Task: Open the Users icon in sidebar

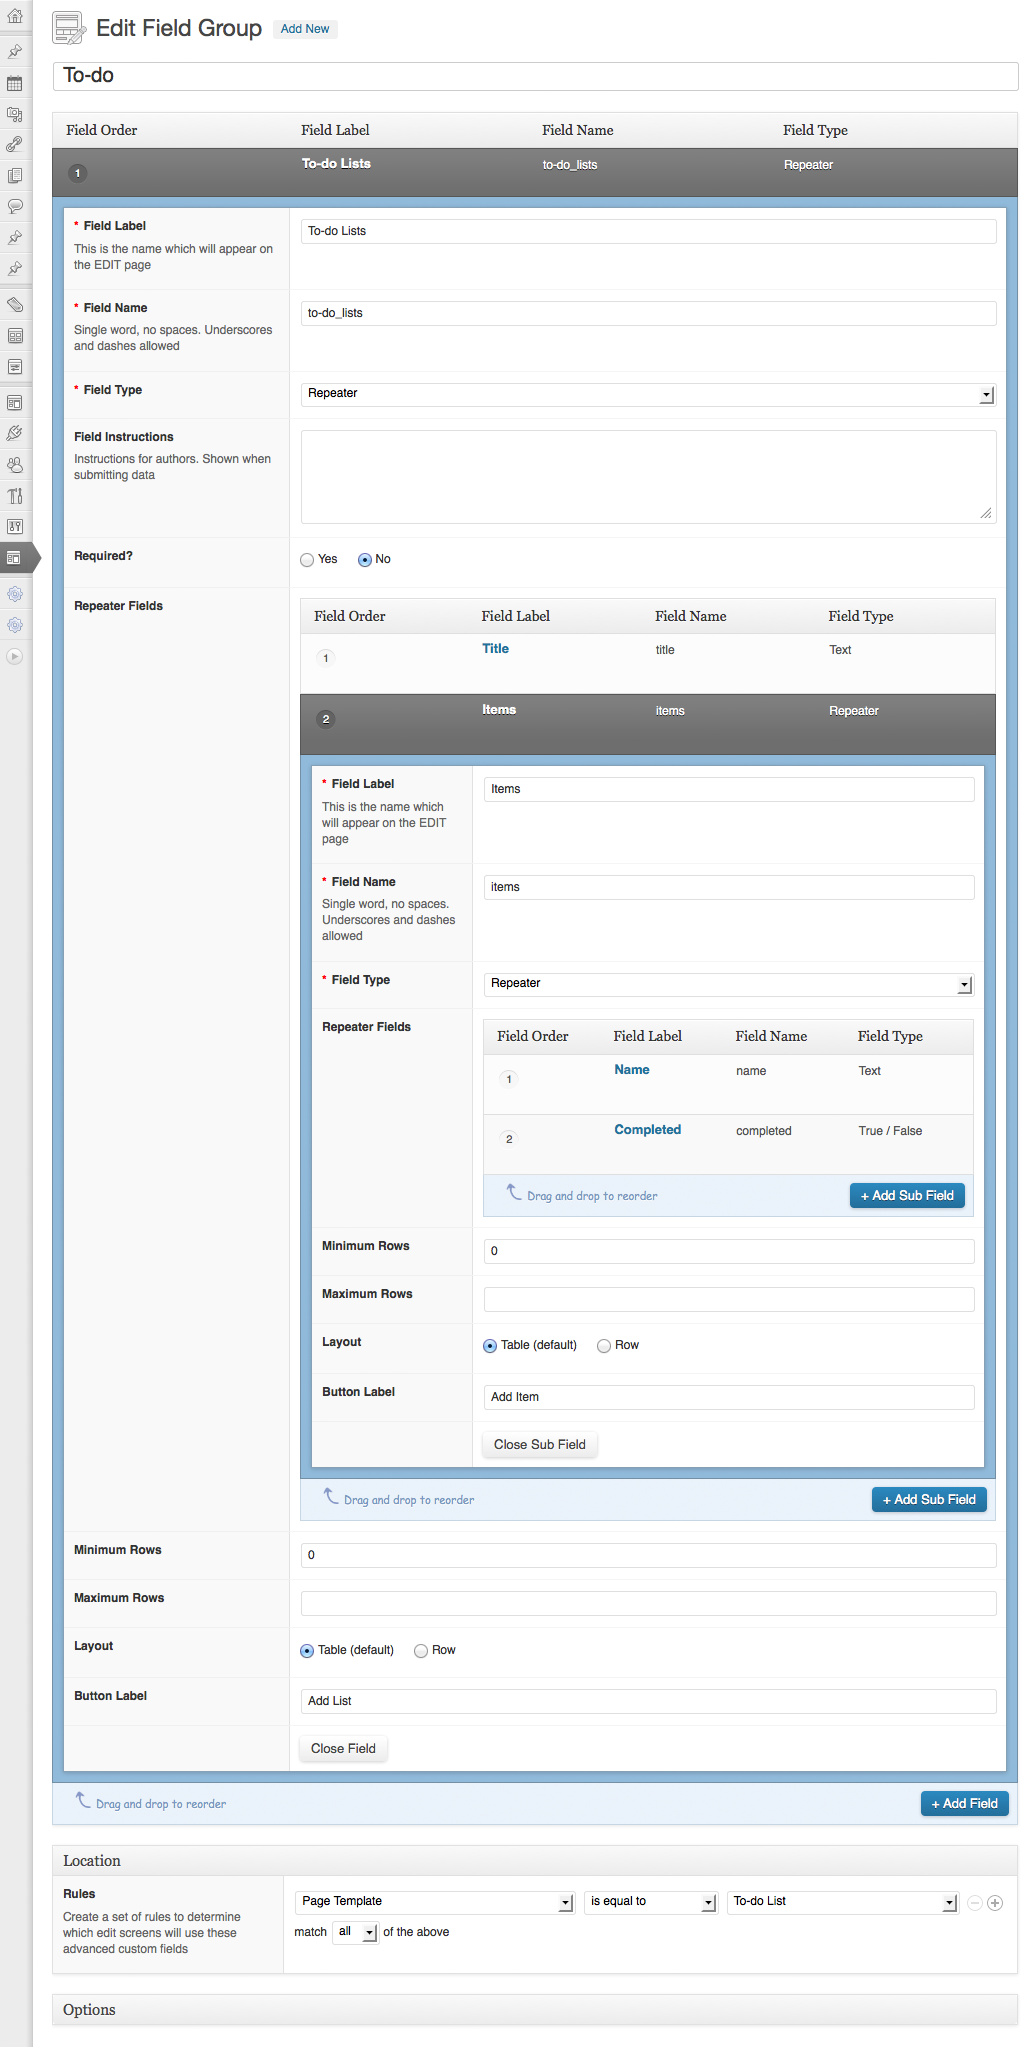Action: tap(15, 465)
